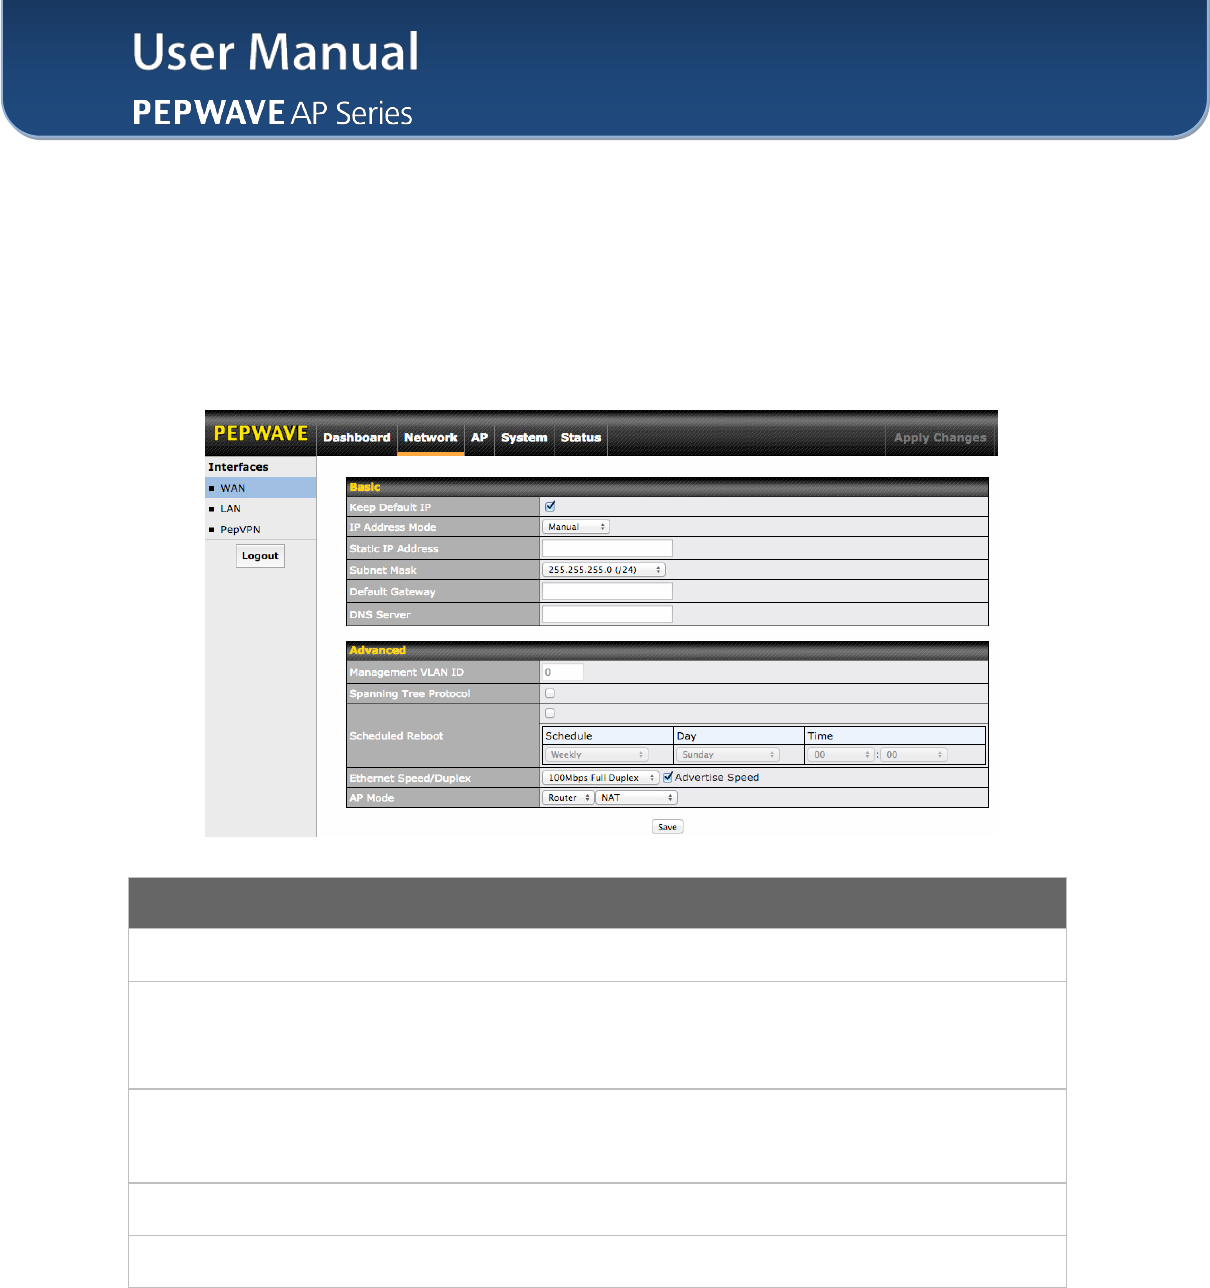Click the Default Gateway input field
Image resolution: width=1210 pixels, height=1288 pixels.
(x=607, y=591)
